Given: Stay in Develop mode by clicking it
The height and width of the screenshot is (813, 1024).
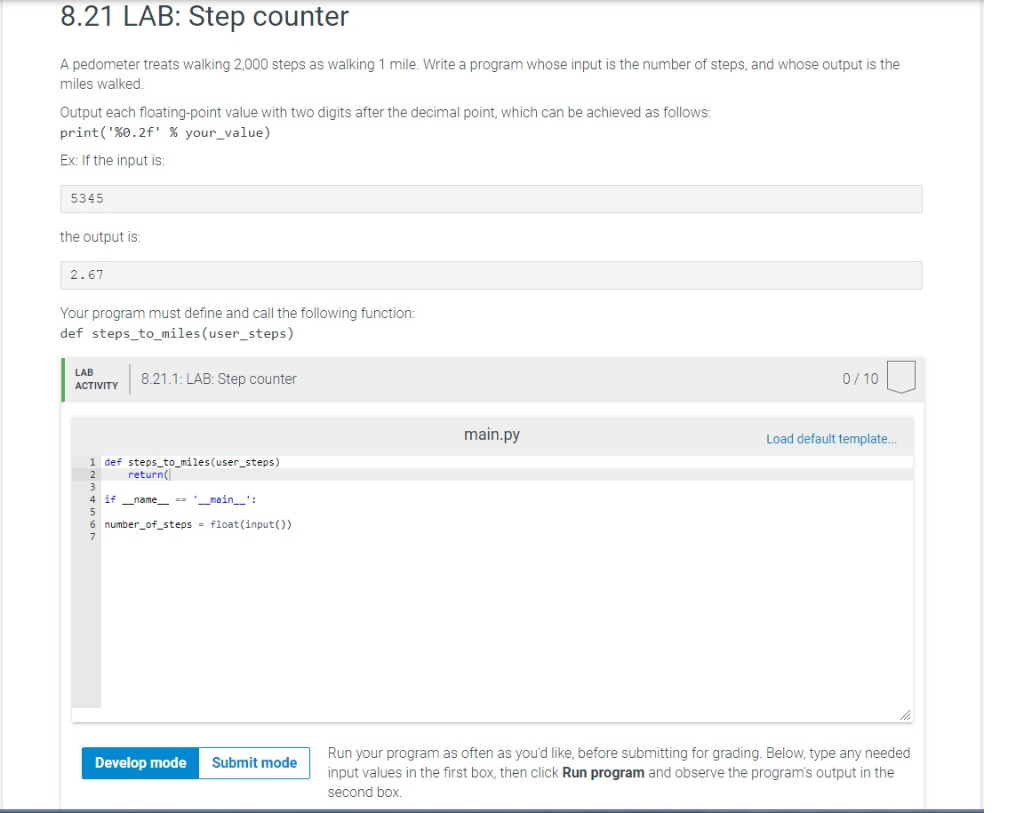Looking at the screenshot, I should 139,762.
